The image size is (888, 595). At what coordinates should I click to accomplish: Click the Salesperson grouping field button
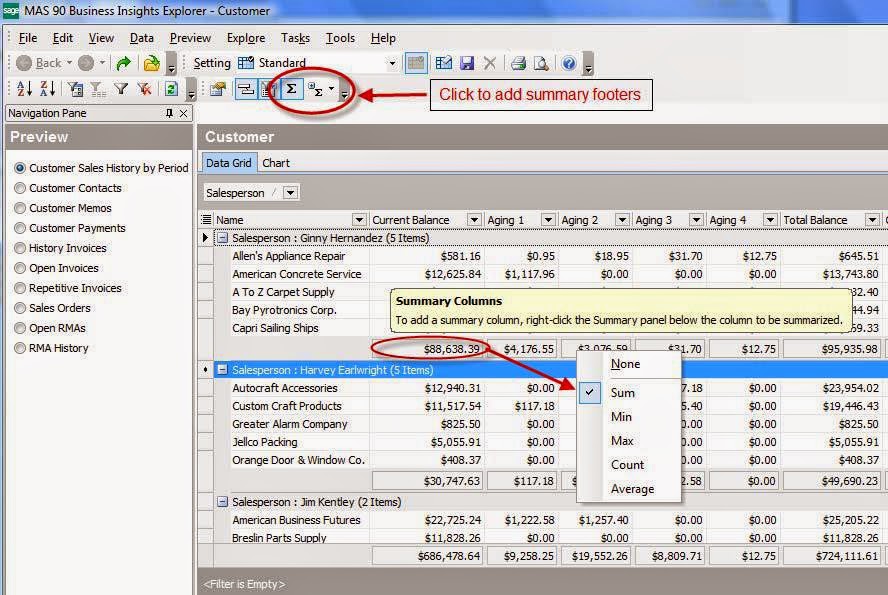251,193
